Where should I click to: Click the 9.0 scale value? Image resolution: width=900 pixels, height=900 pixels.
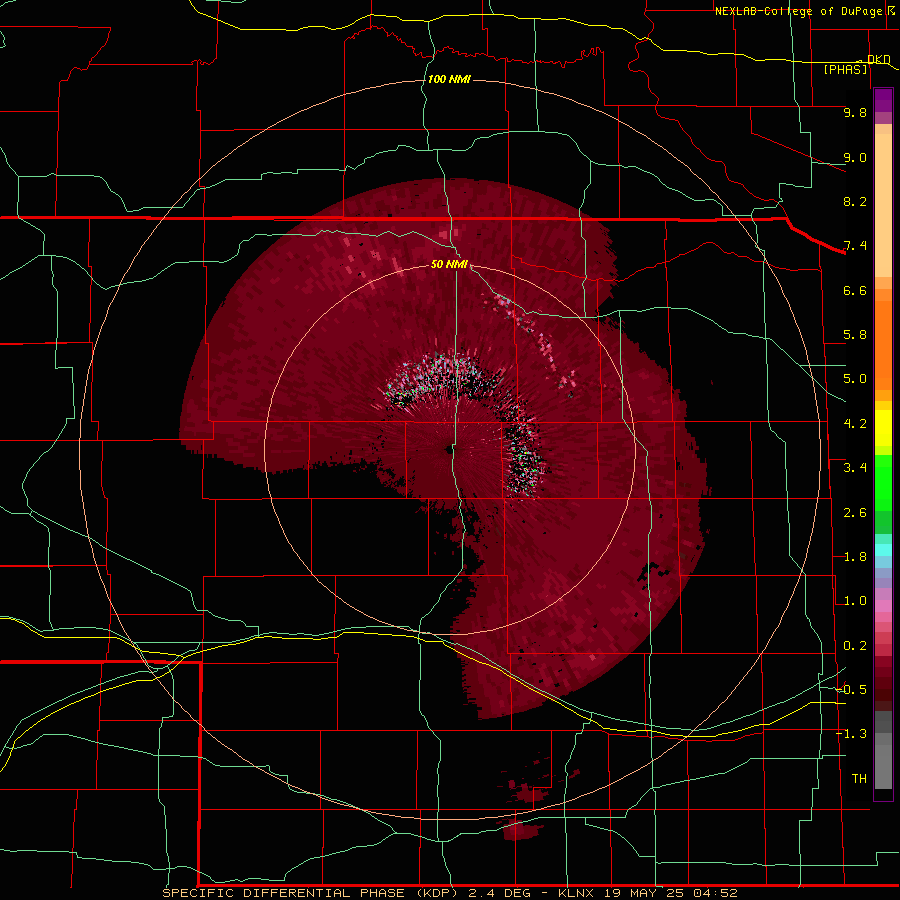point(855,157)
